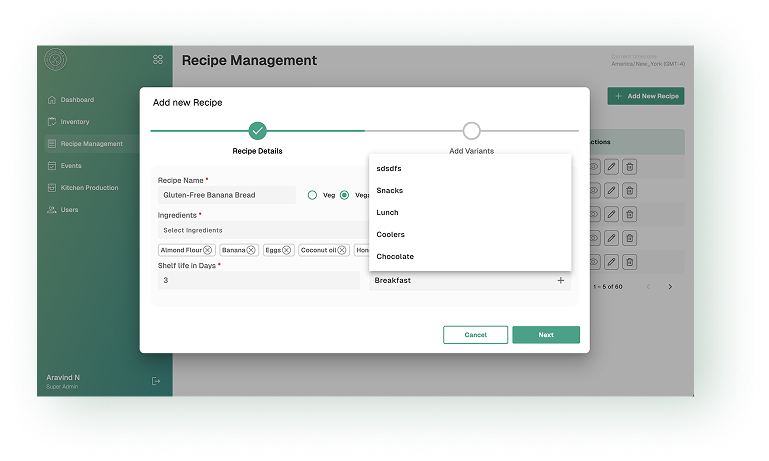Click the logout icon next to Aravind N
This screenshot has width=769, height=461.
coord(155,381)
